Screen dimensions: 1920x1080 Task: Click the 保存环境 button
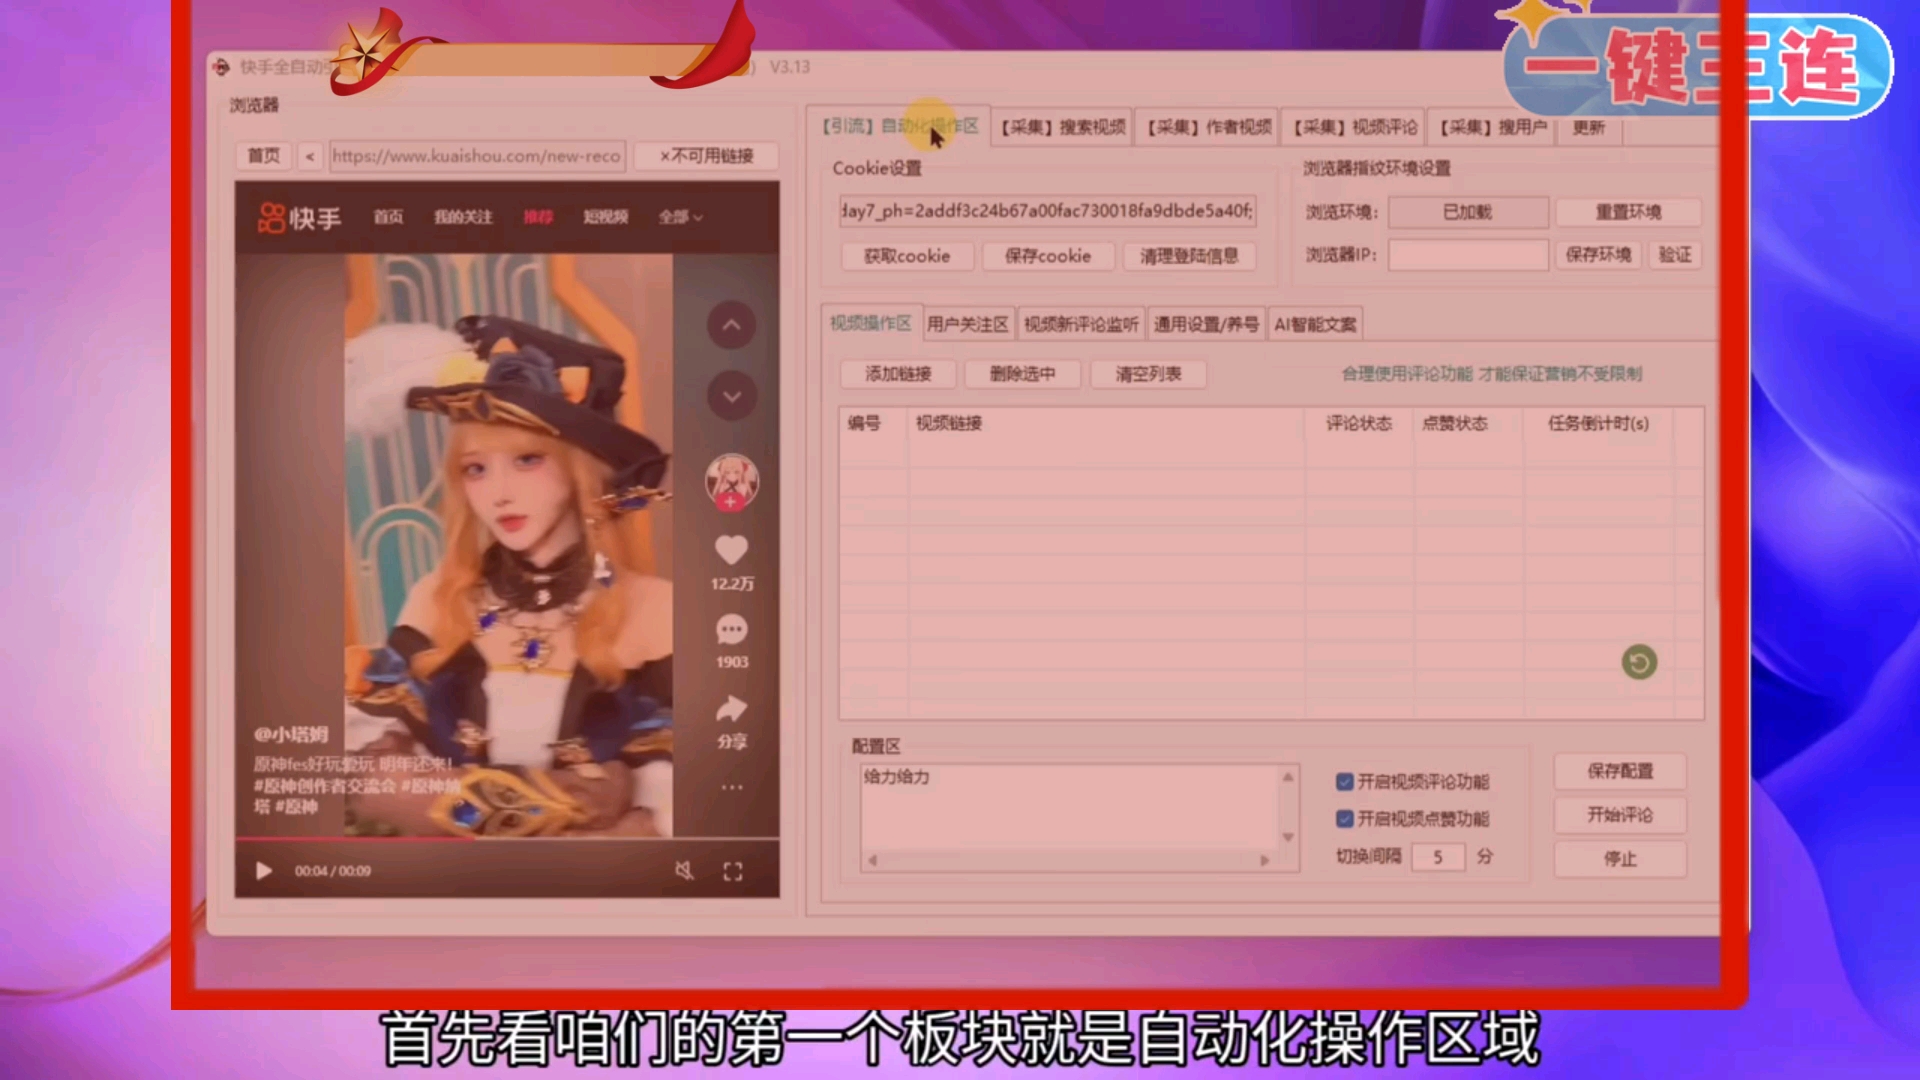(1598, 255)
